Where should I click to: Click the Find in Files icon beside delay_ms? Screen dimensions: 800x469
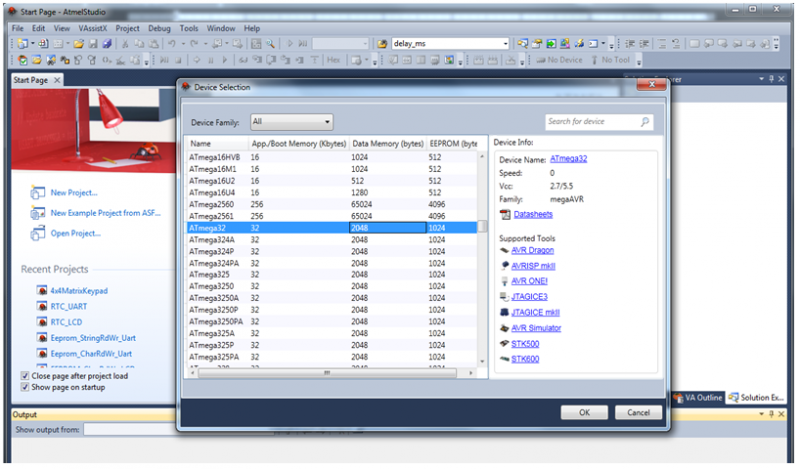[382, 44]
